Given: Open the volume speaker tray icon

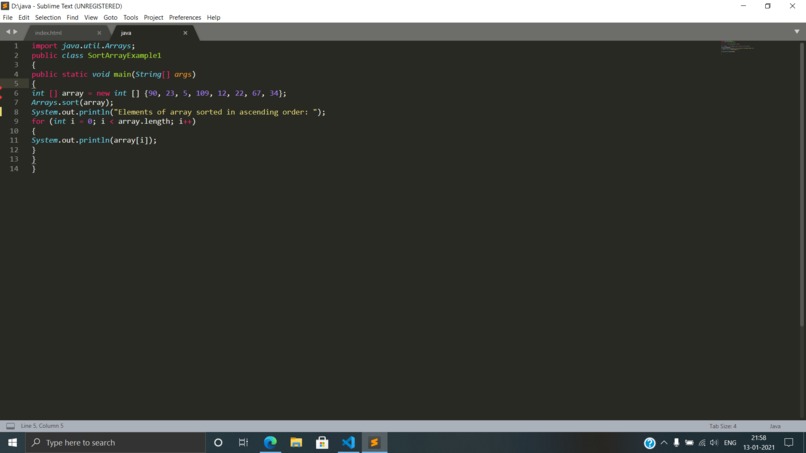Looking at the screenshot, I should [714, 443].
